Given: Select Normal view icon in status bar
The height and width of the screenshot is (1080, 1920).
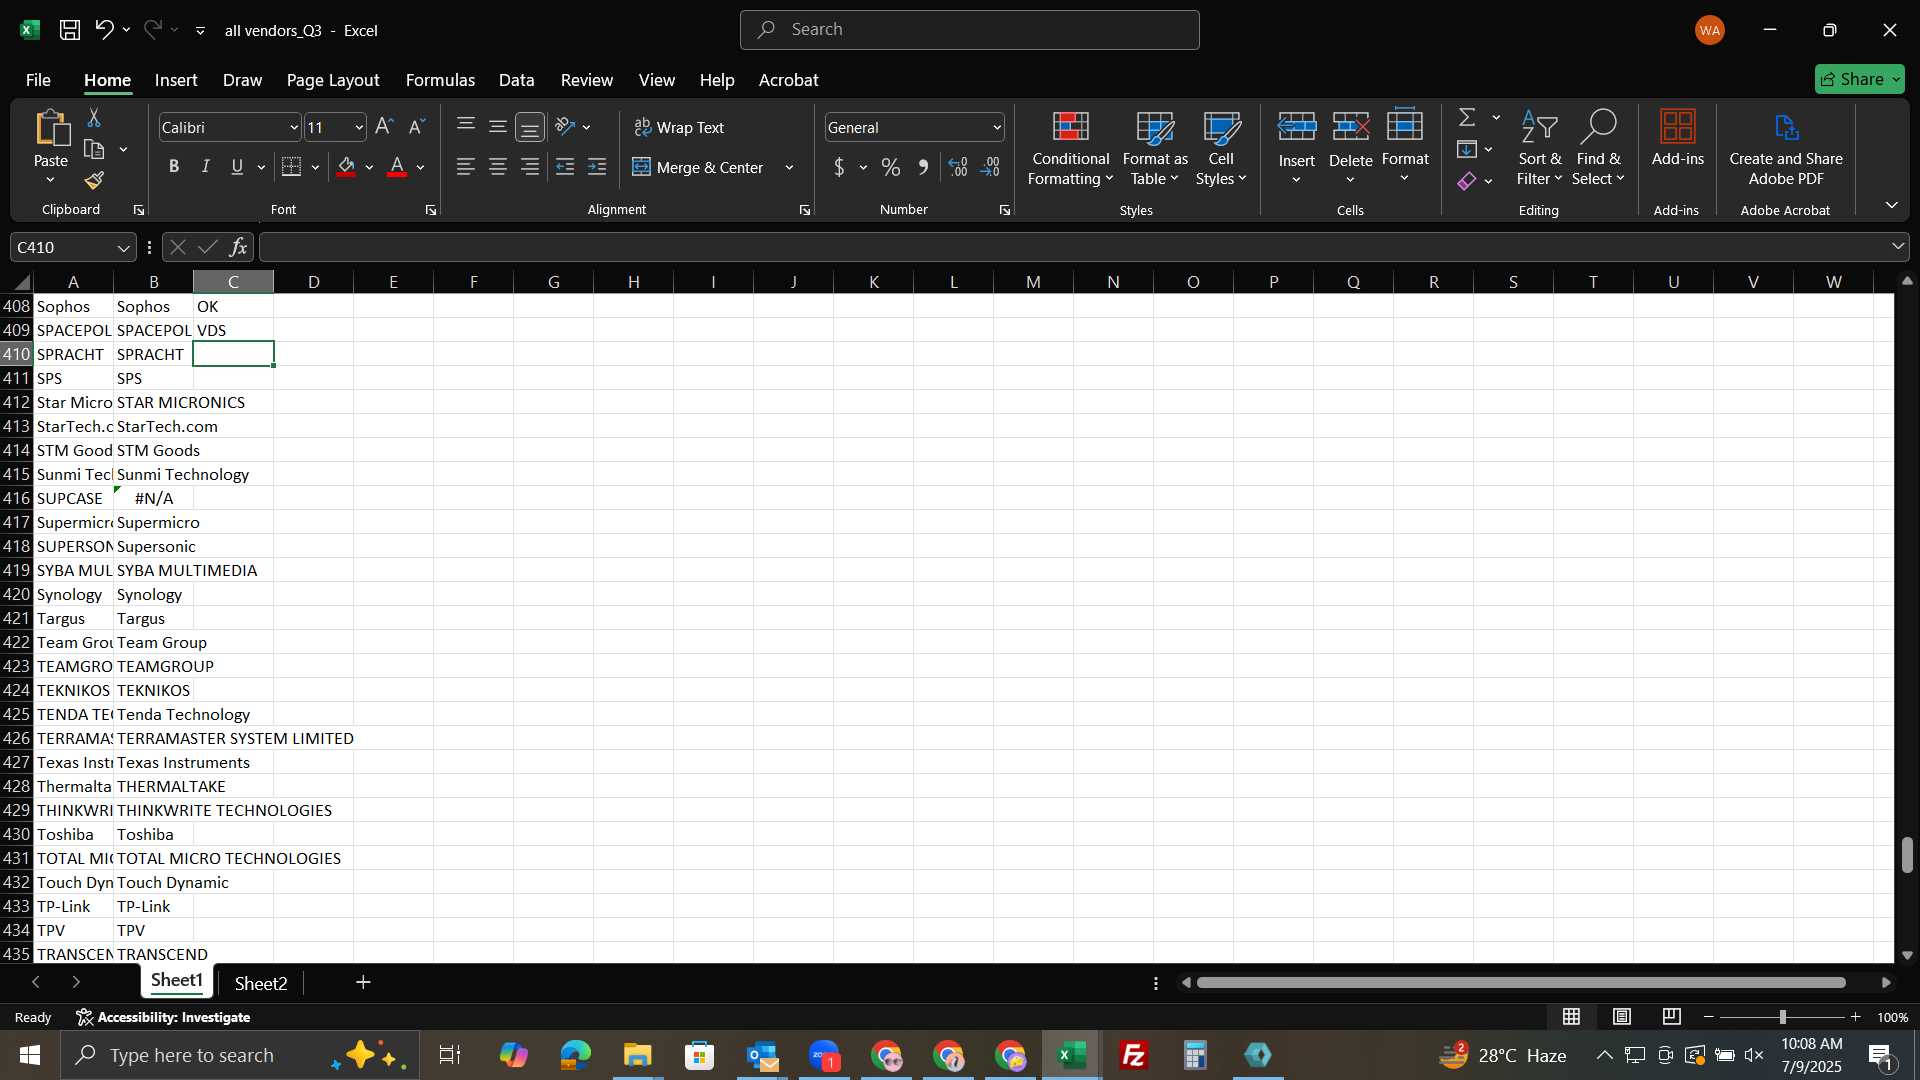Looking at the screenshot, I should (1572, 1017).
